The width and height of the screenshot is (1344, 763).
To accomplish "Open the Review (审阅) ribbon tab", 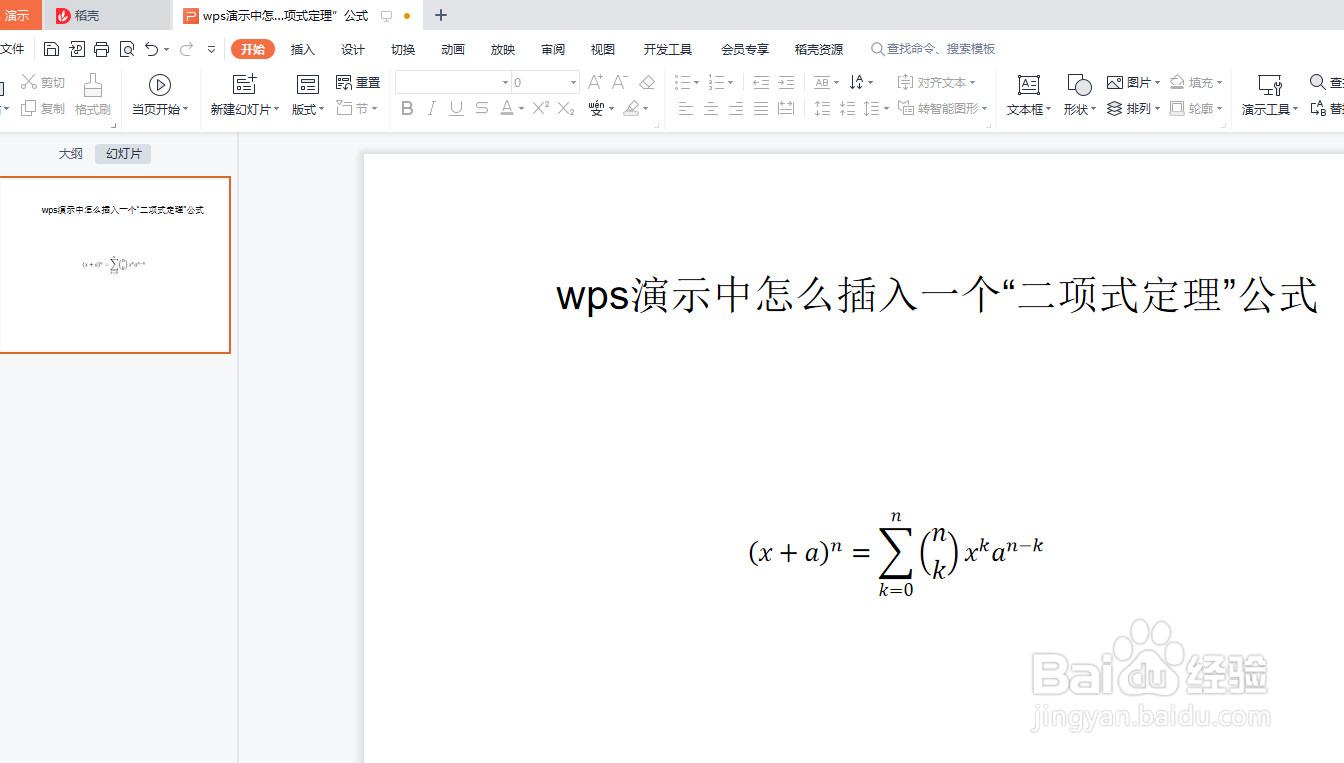I will pyautogui.click(x=553, y=49).
